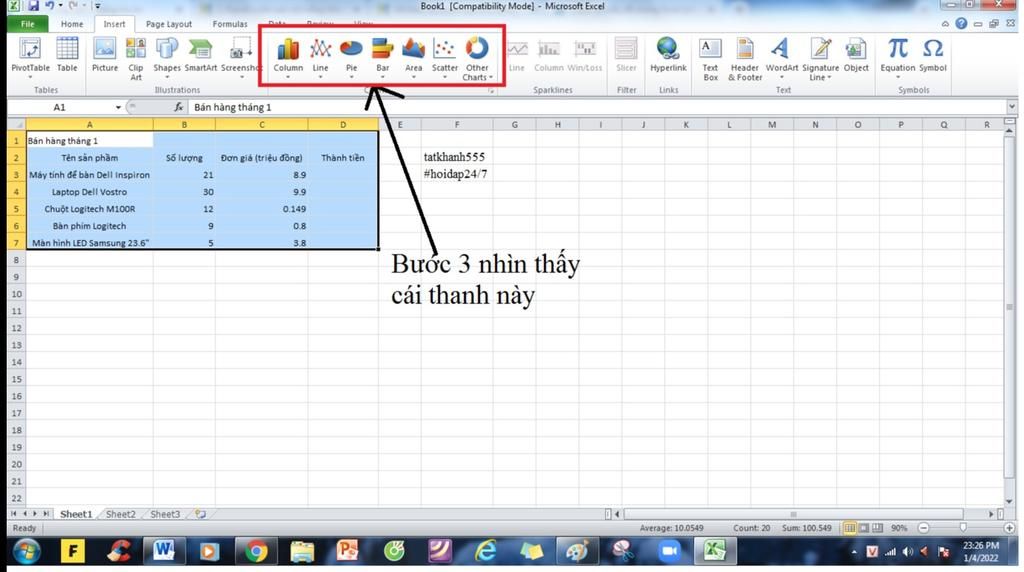Select row 10 header

click(16, 294)
